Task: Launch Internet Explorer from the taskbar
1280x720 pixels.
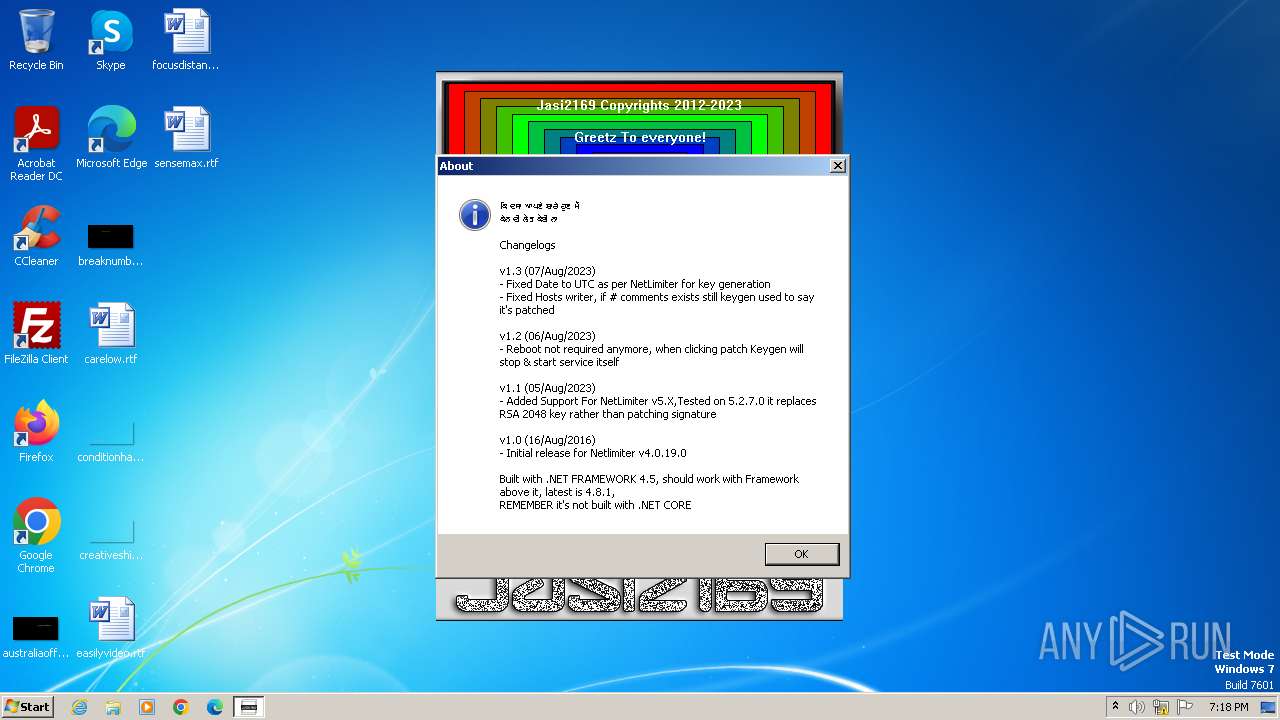Action: pyautogui.click(x=79, y=706)
